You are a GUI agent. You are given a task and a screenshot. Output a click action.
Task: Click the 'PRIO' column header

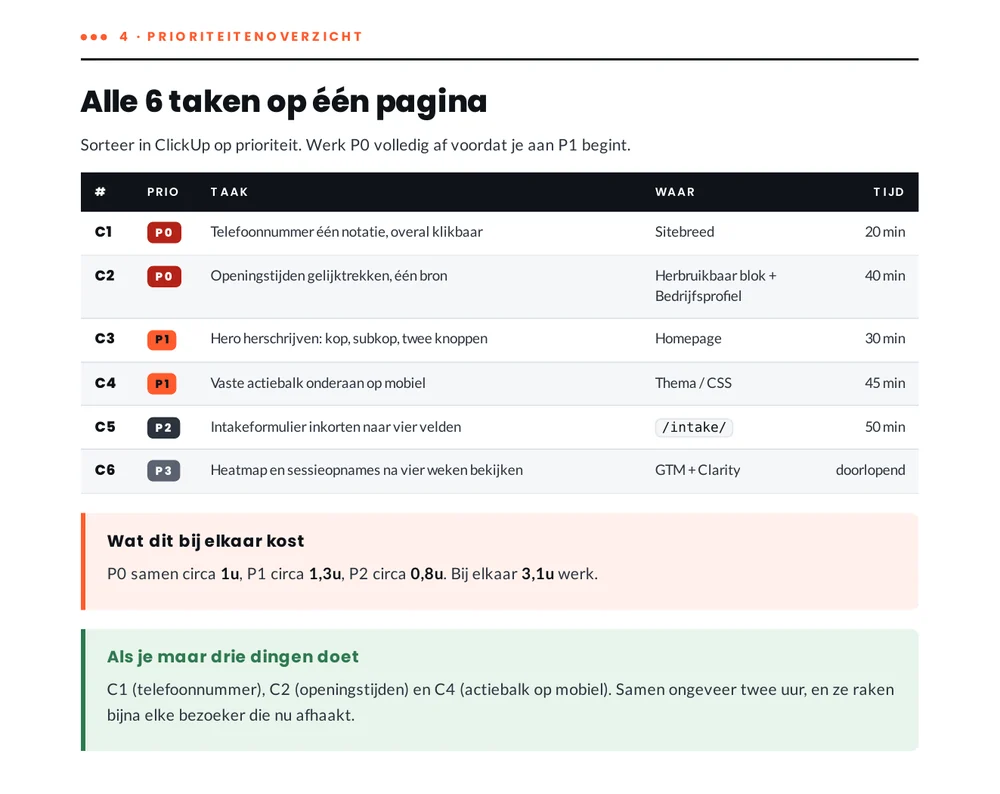coord(163,192)
